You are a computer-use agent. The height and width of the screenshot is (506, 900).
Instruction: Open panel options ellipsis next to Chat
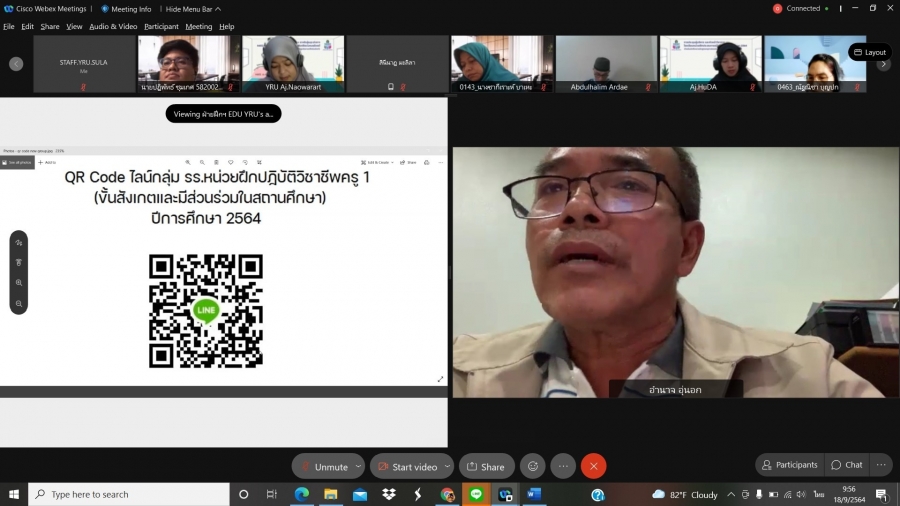click(x=880, y=465)
